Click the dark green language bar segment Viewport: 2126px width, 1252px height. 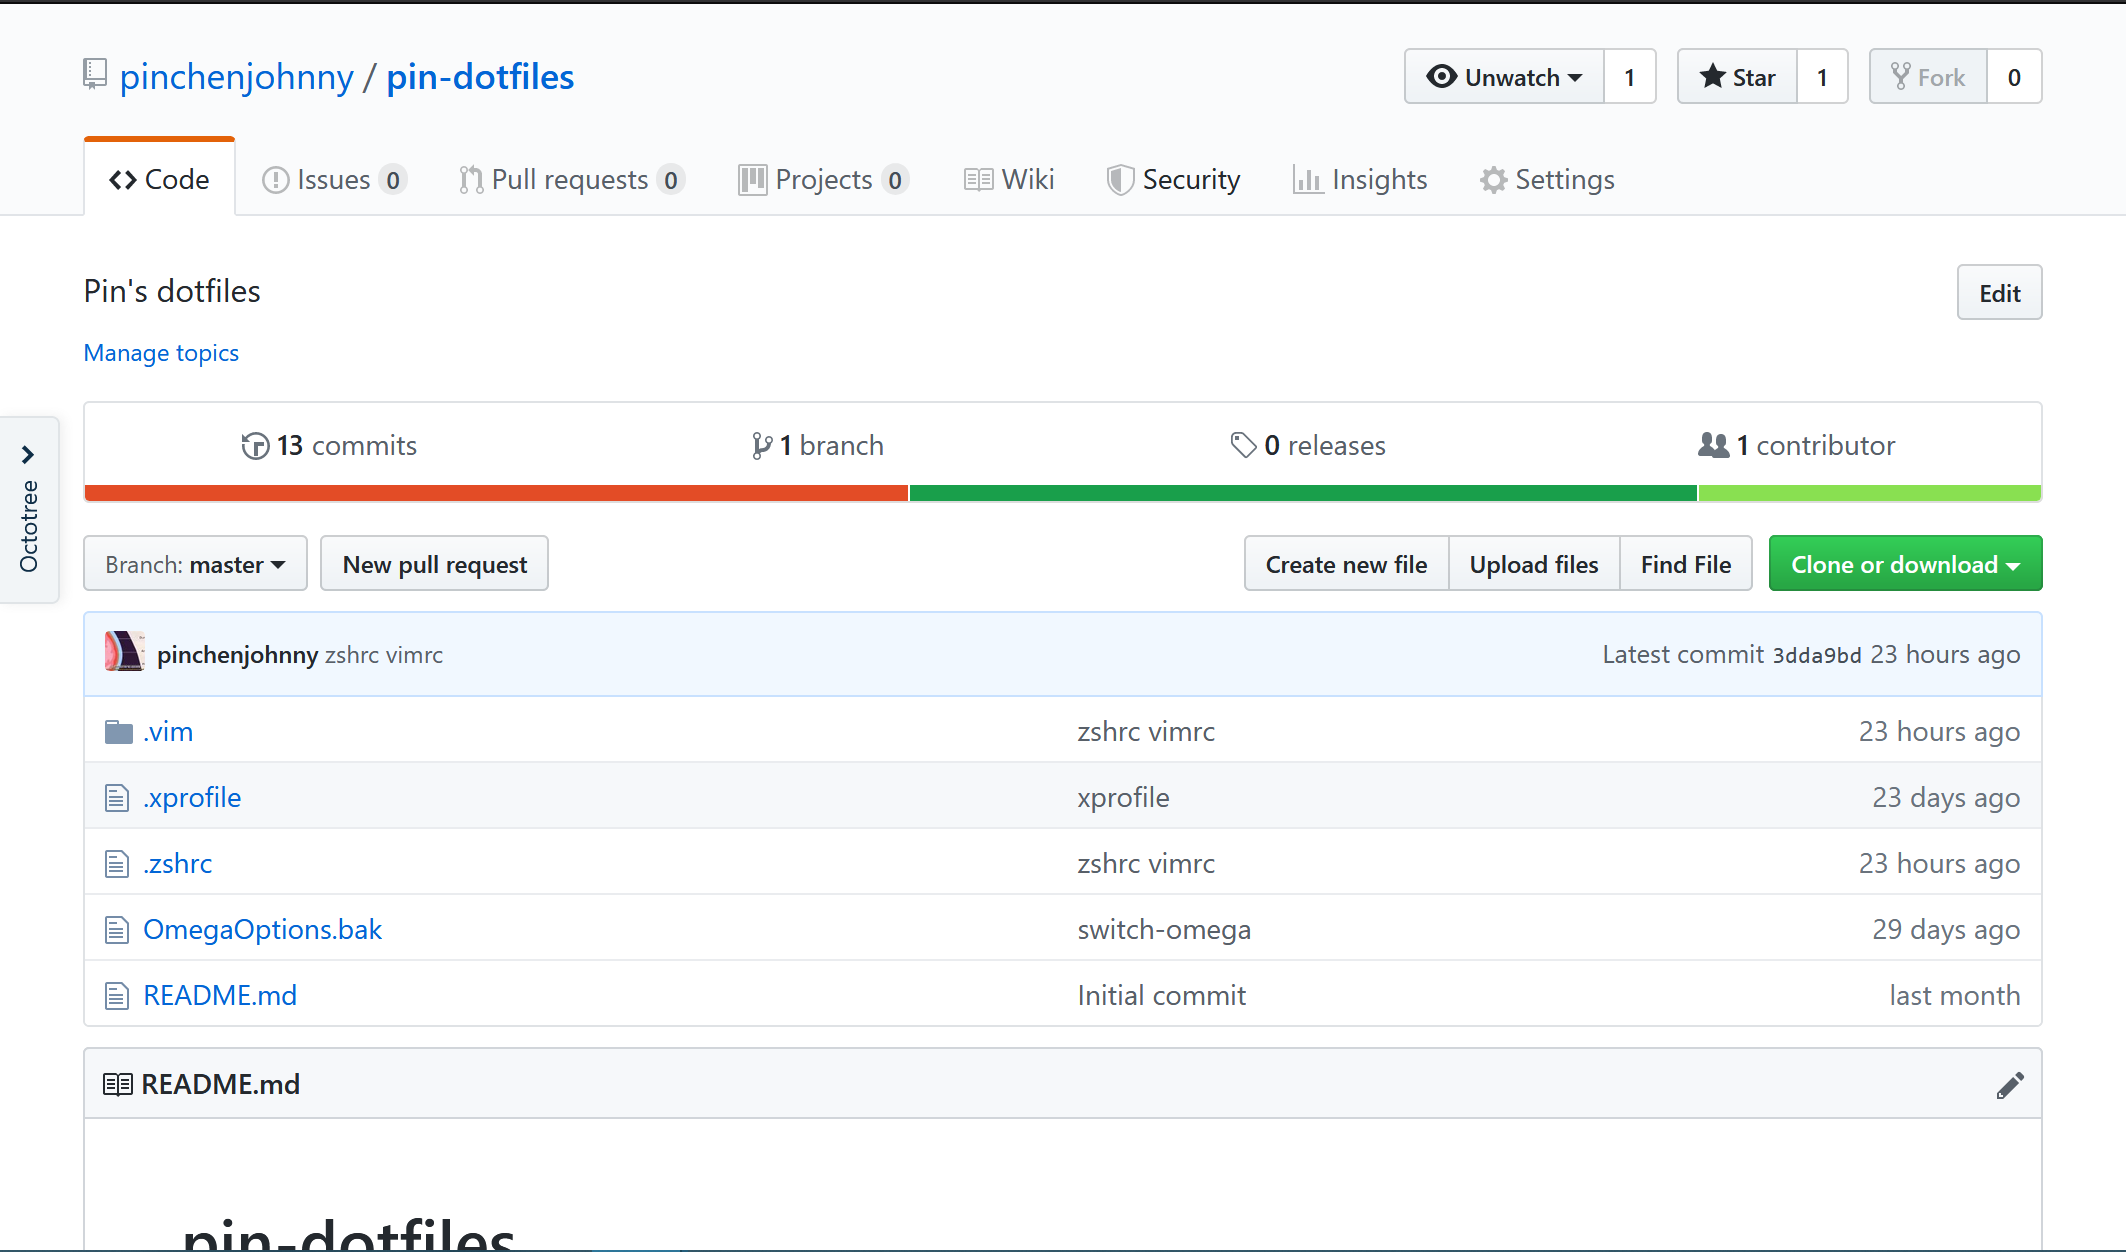[x=1303, y=493]
